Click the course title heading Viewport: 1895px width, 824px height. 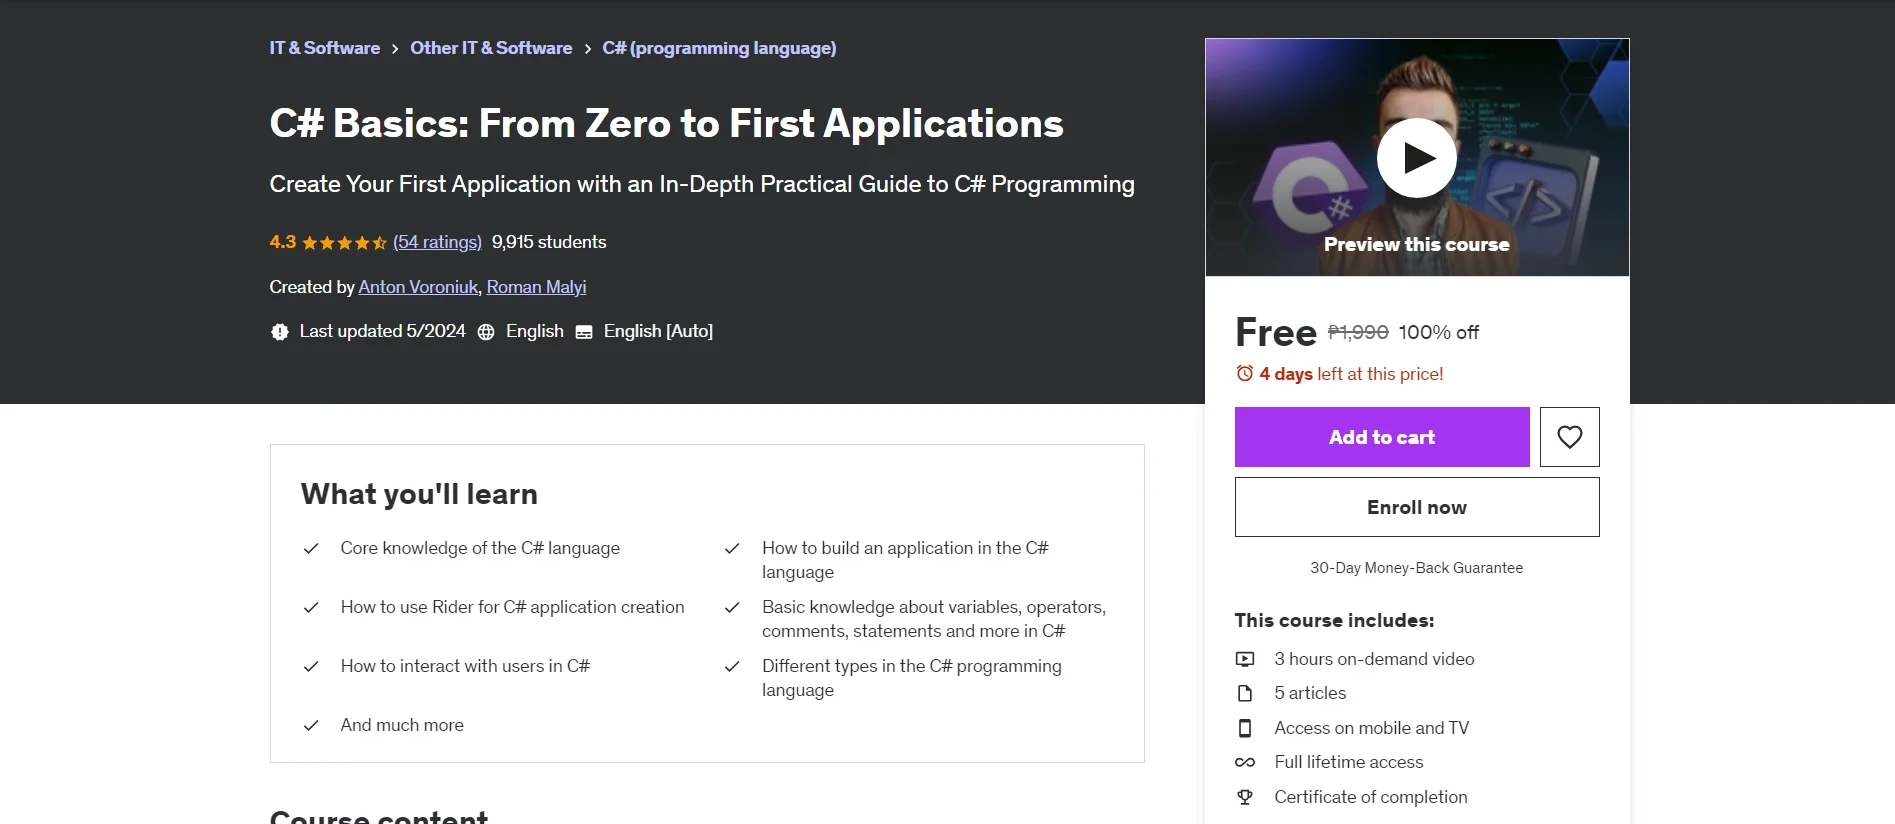coord(666,124)
